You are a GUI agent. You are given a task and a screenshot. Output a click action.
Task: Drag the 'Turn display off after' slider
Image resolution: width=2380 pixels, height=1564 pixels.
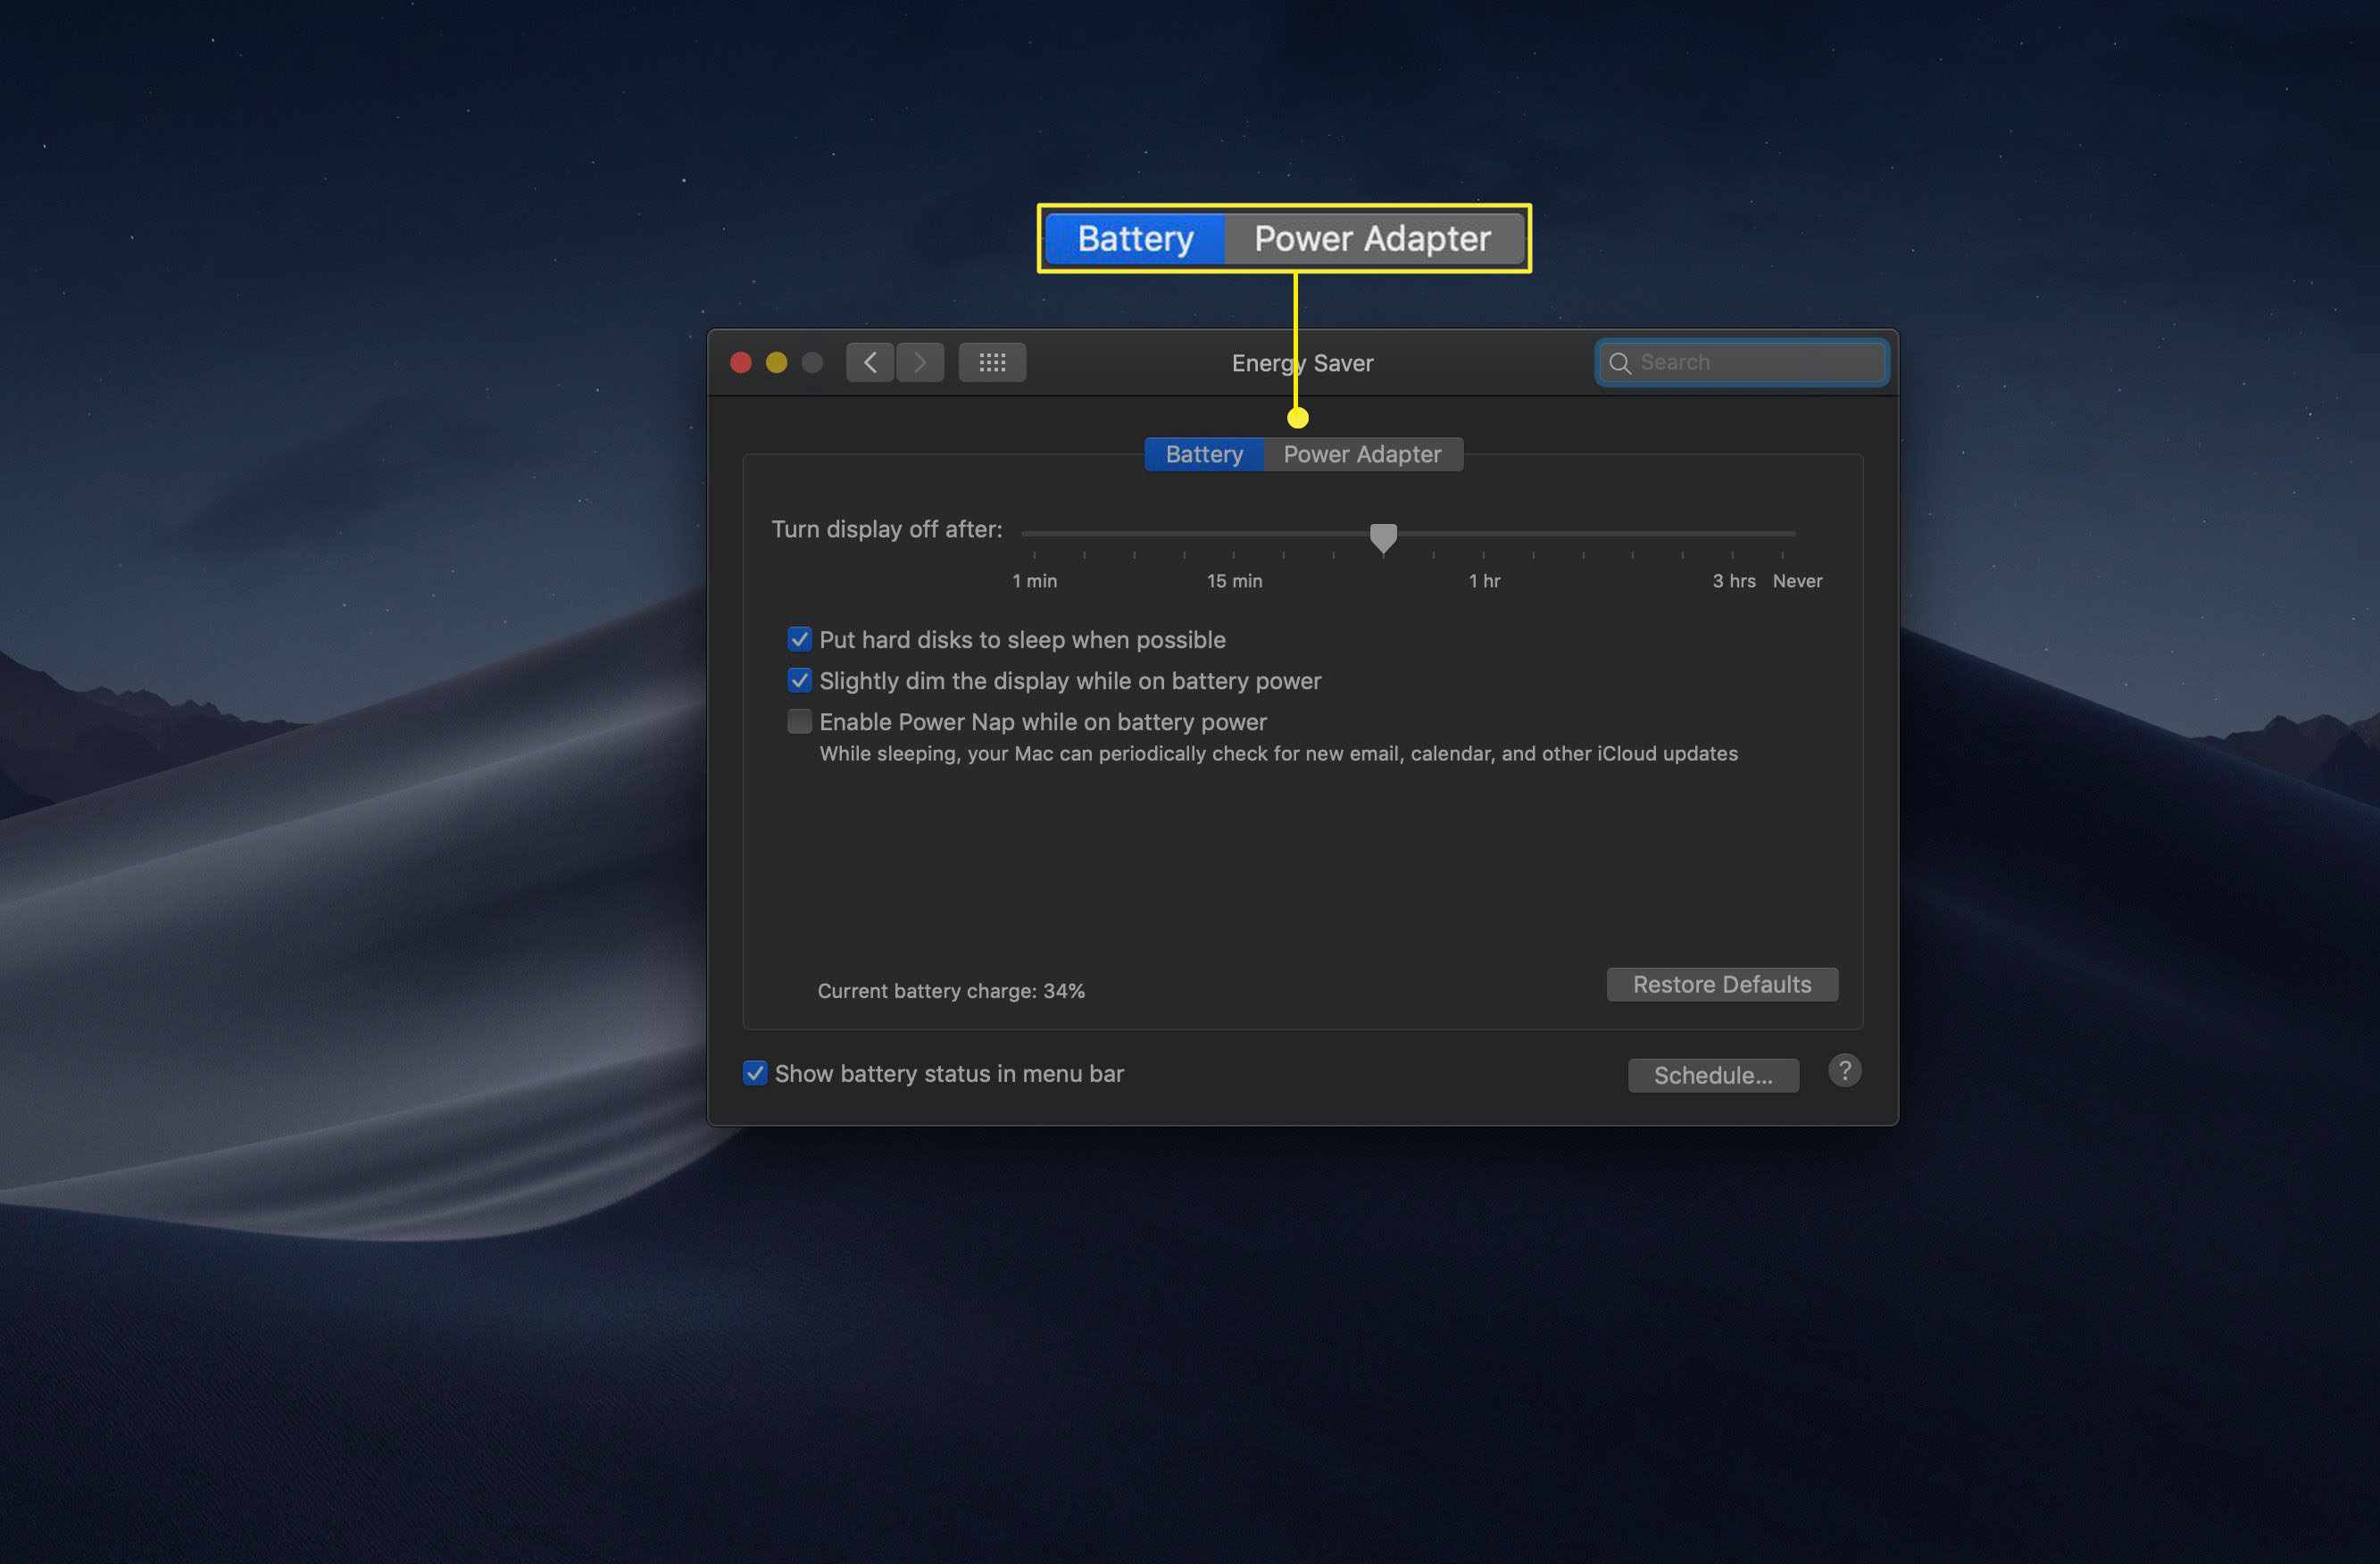tap(1382, 536)
